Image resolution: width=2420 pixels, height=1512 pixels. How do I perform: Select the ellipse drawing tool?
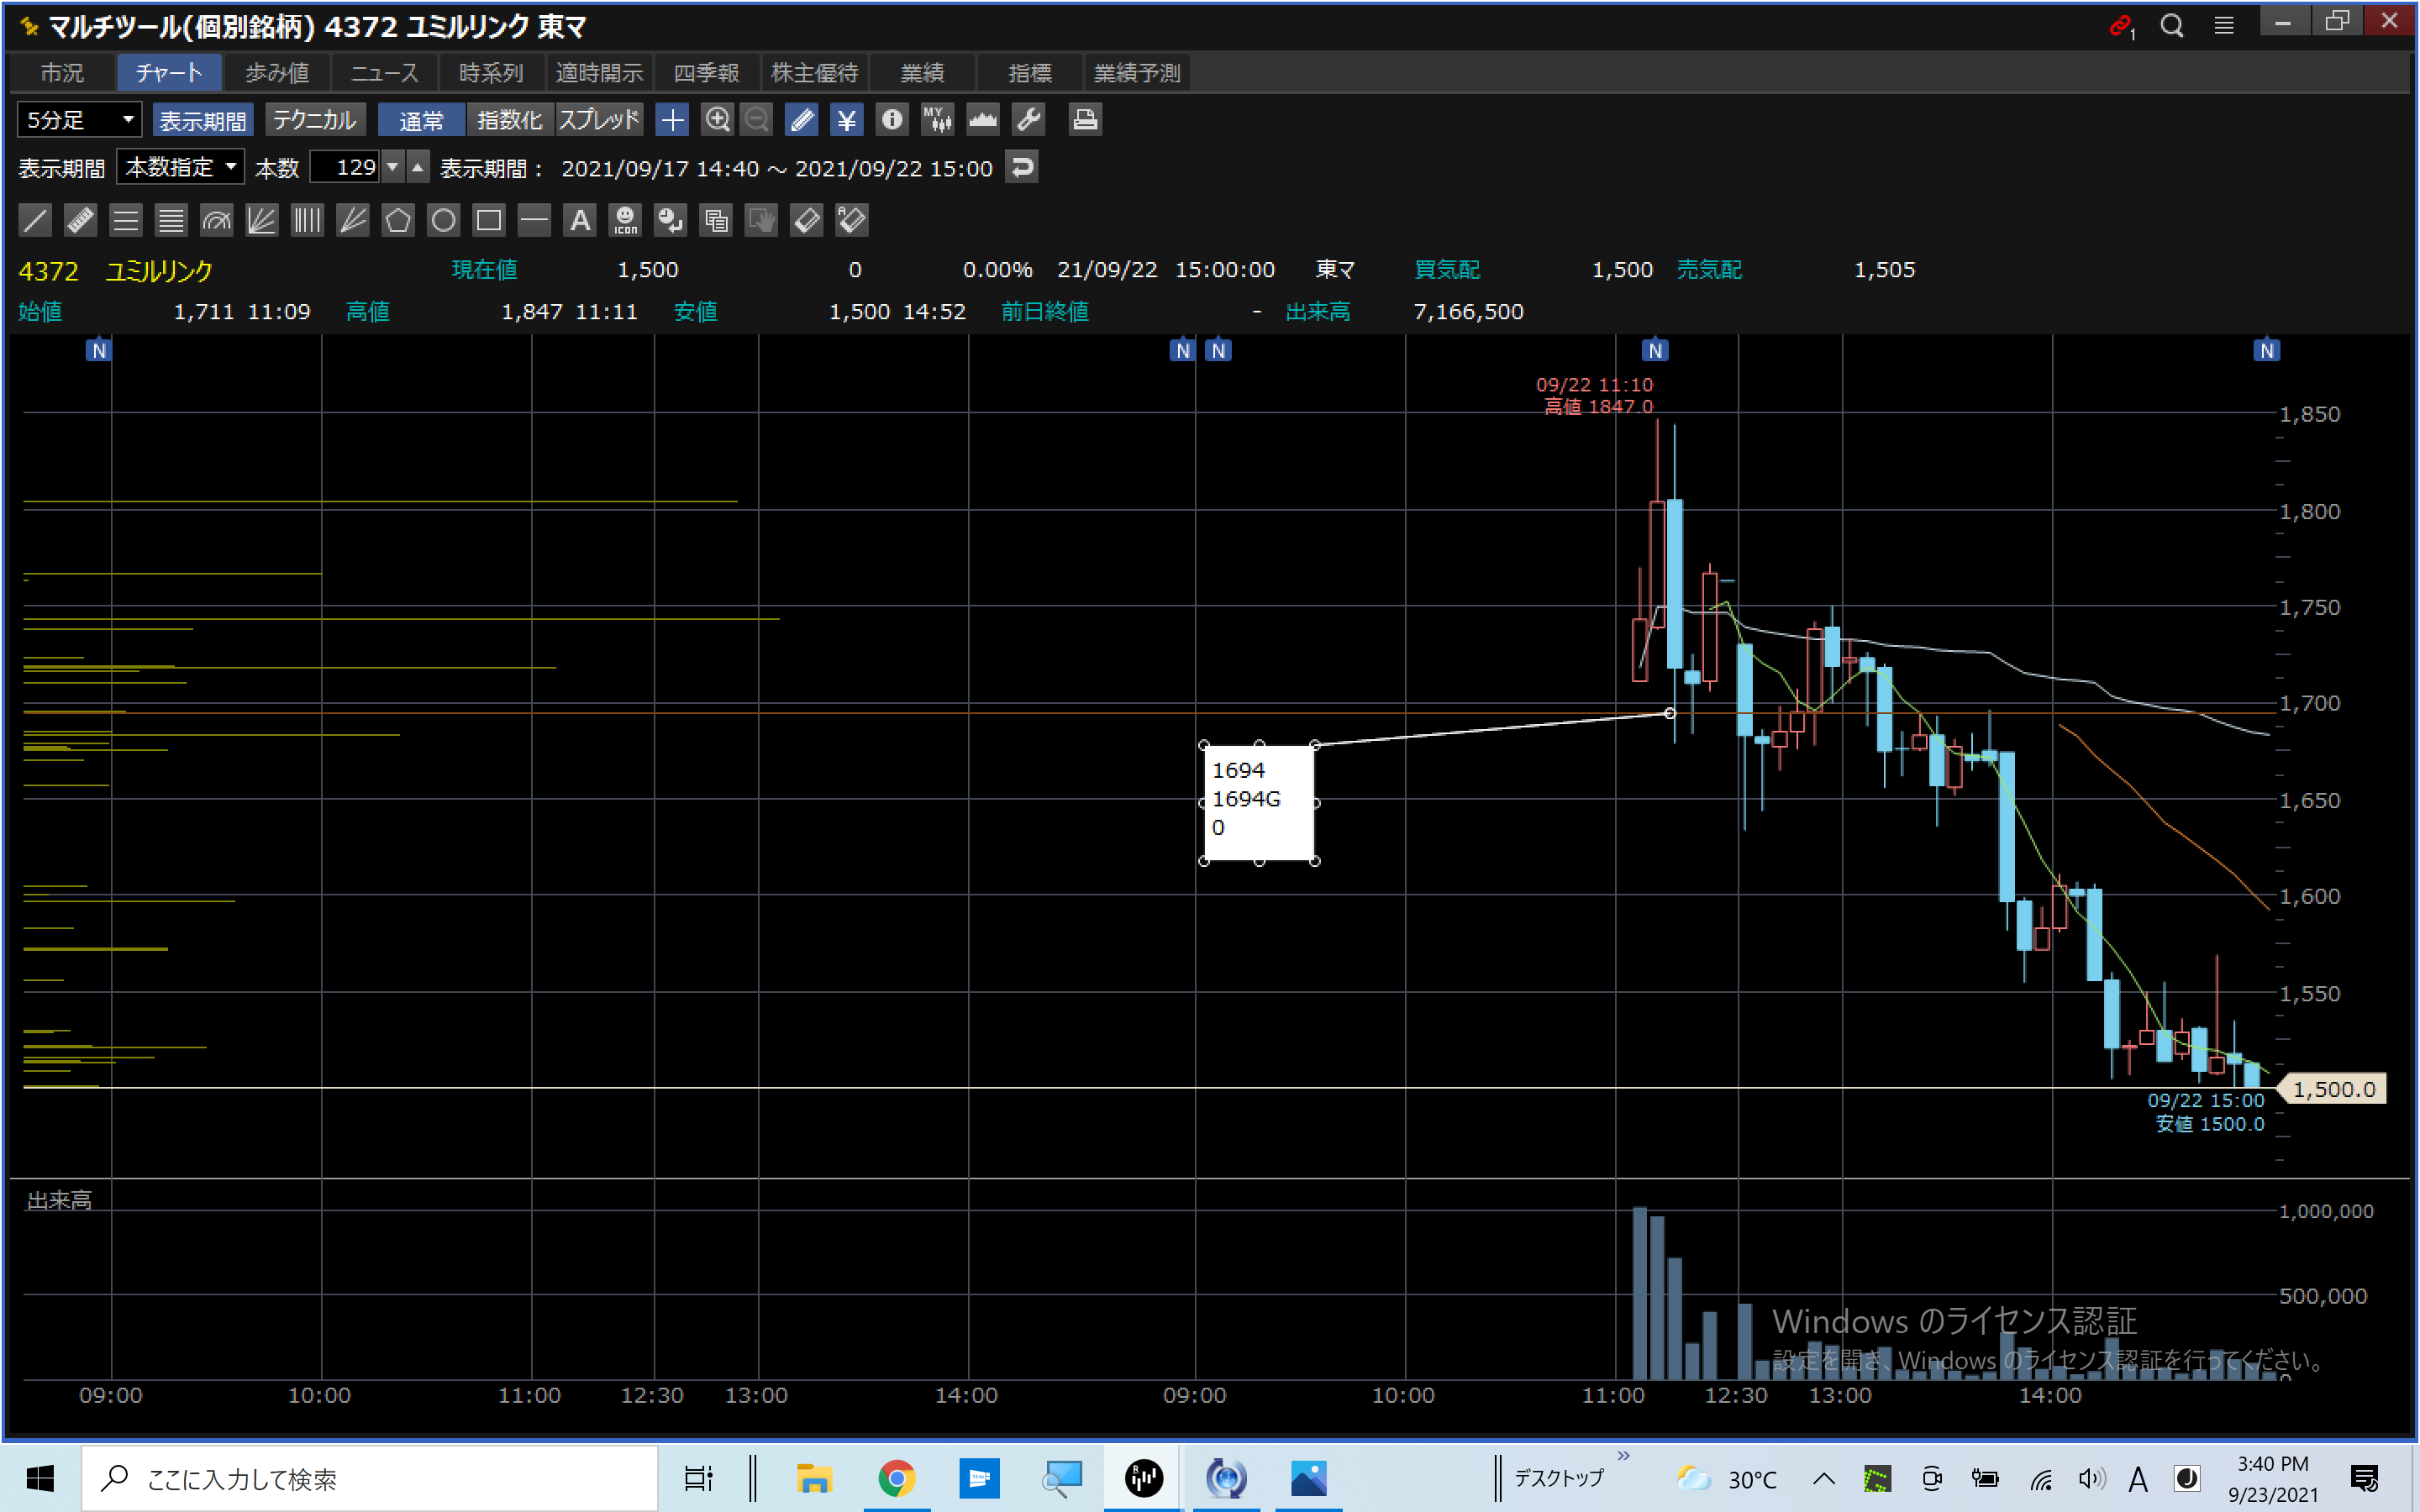click(x=443, y=220)
